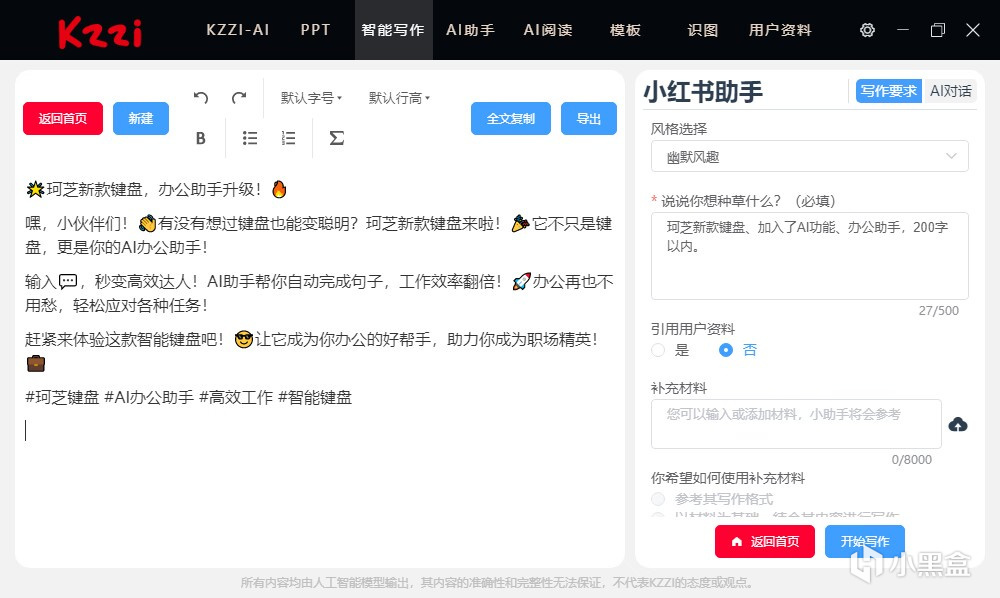Switch to AI对话 tab
Image resolution: width=1000 pixels, height=598 pixels.
pyautogui.click(x=950, y=91)
